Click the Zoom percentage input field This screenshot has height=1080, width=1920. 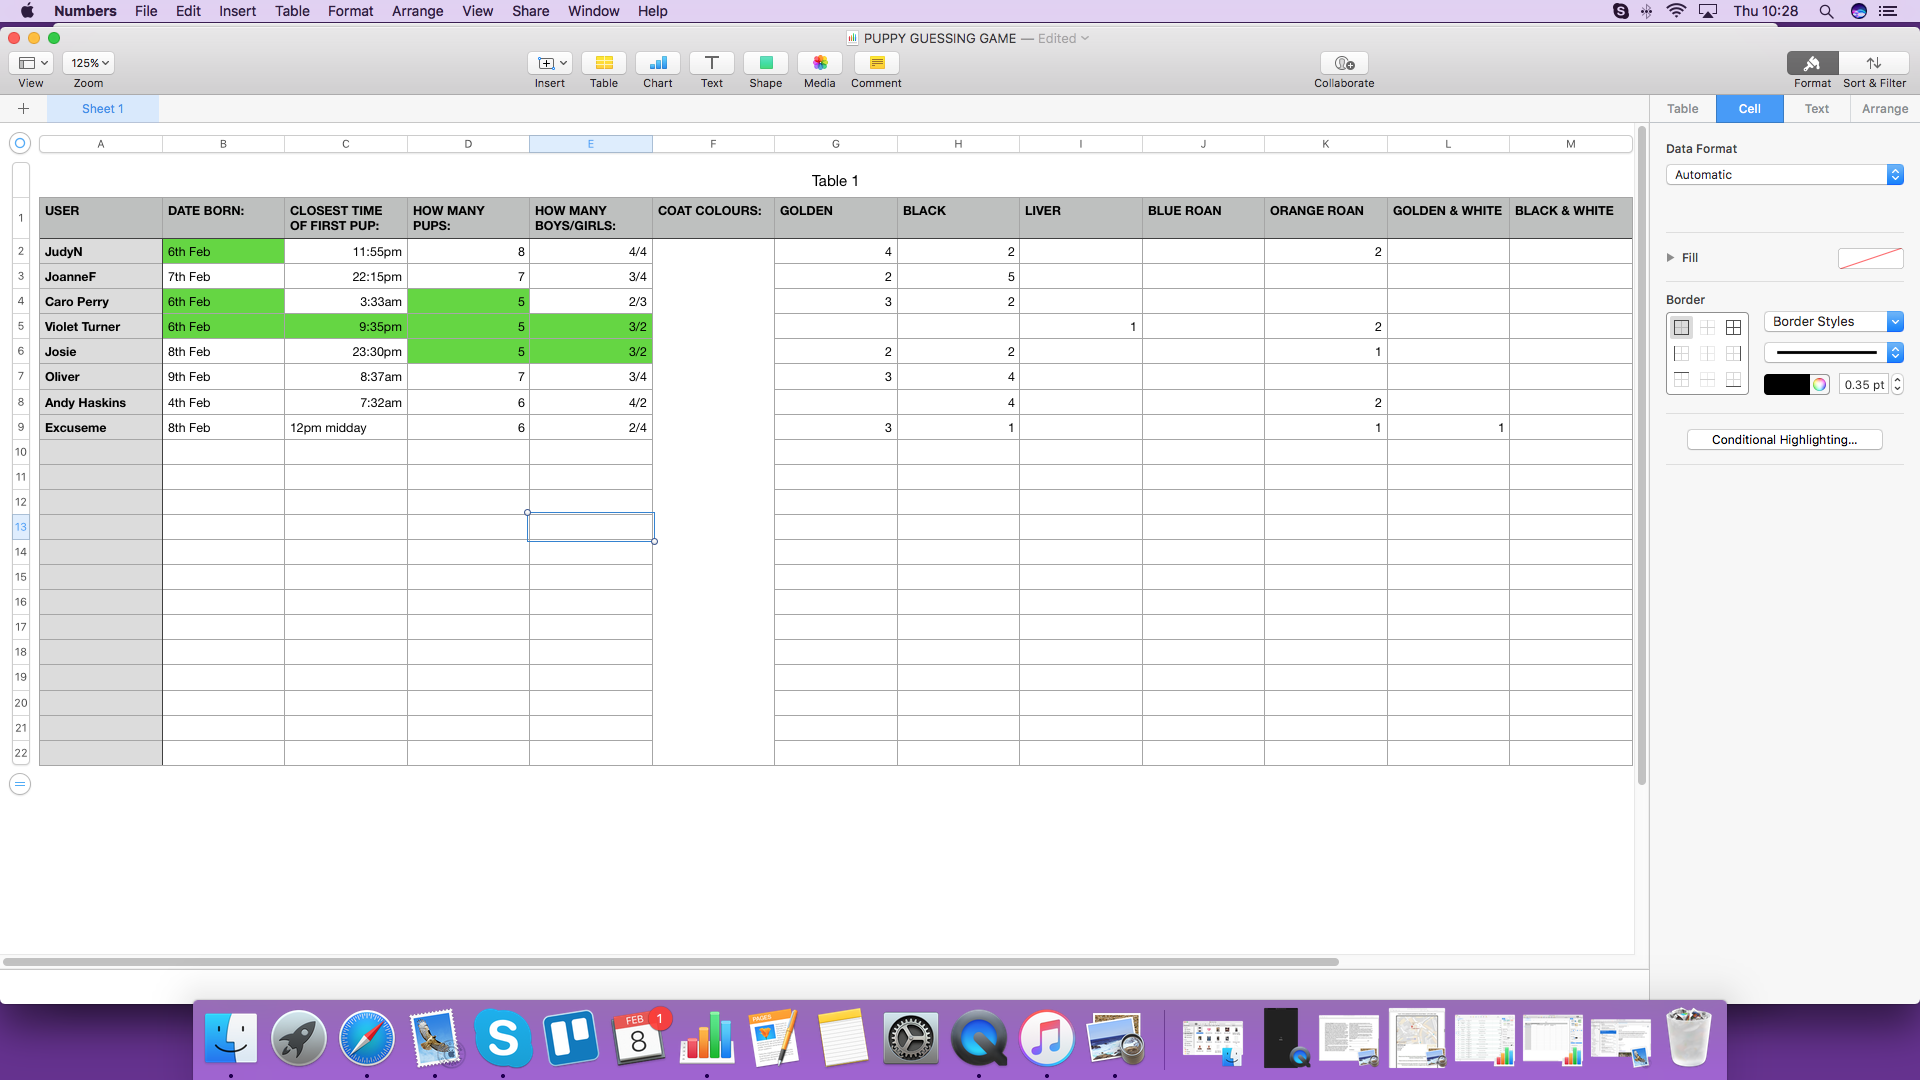88,62
